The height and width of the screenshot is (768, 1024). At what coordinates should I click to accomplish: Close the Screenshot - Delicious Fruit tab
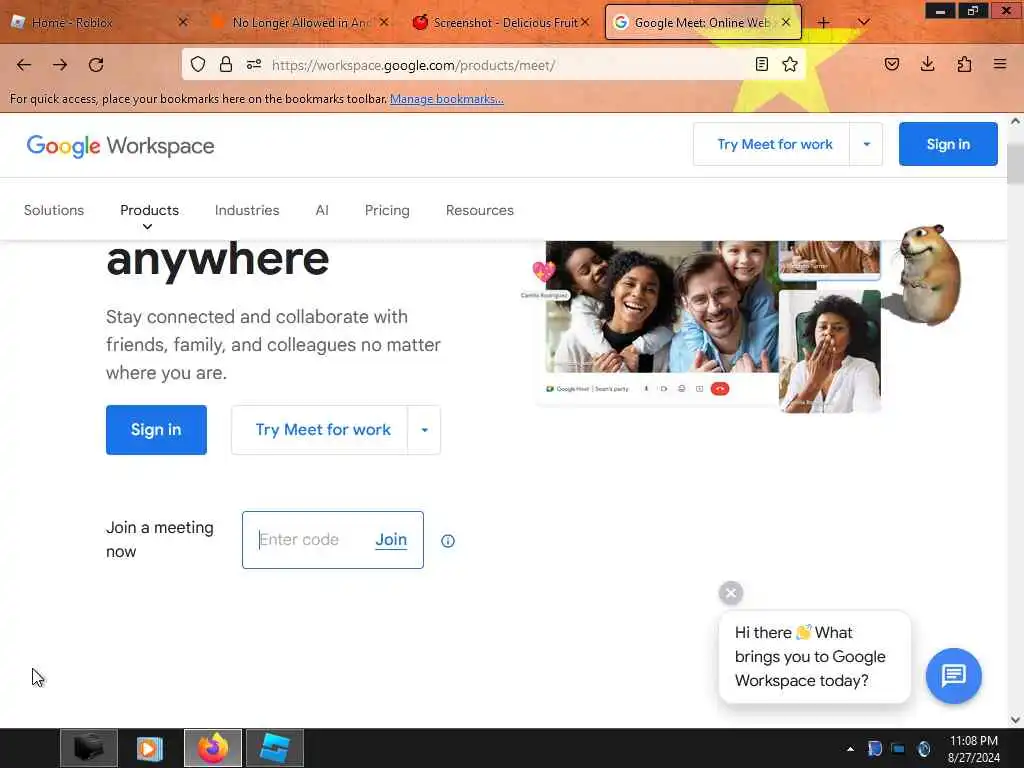click(585, 22)
